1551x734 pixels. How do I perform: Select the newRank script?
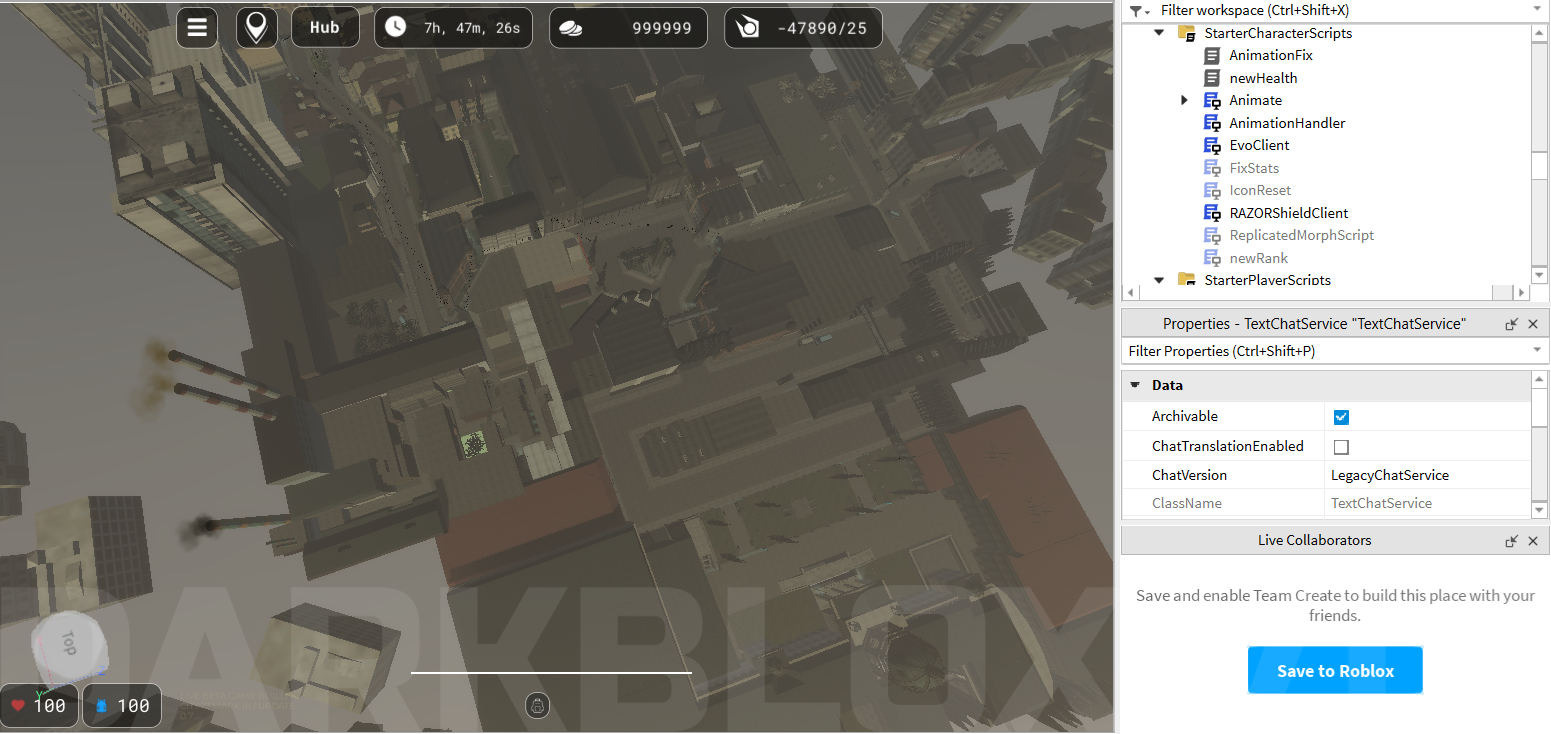click(1258, 258)
